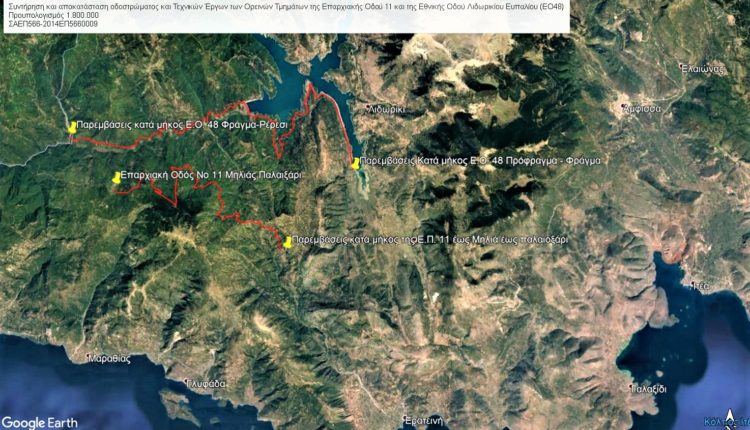Click the Ιτέα place label

pyautogui.click(x=700, y=286)
